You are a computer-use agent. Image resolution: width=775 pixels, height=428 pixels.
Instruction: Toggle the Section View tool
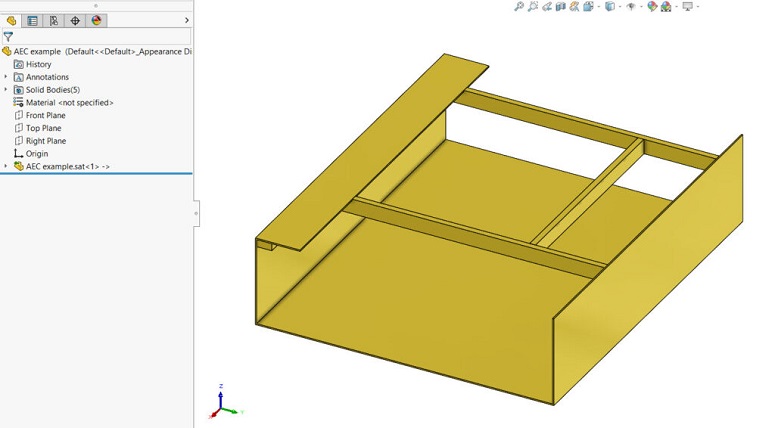tap(560, 6)
